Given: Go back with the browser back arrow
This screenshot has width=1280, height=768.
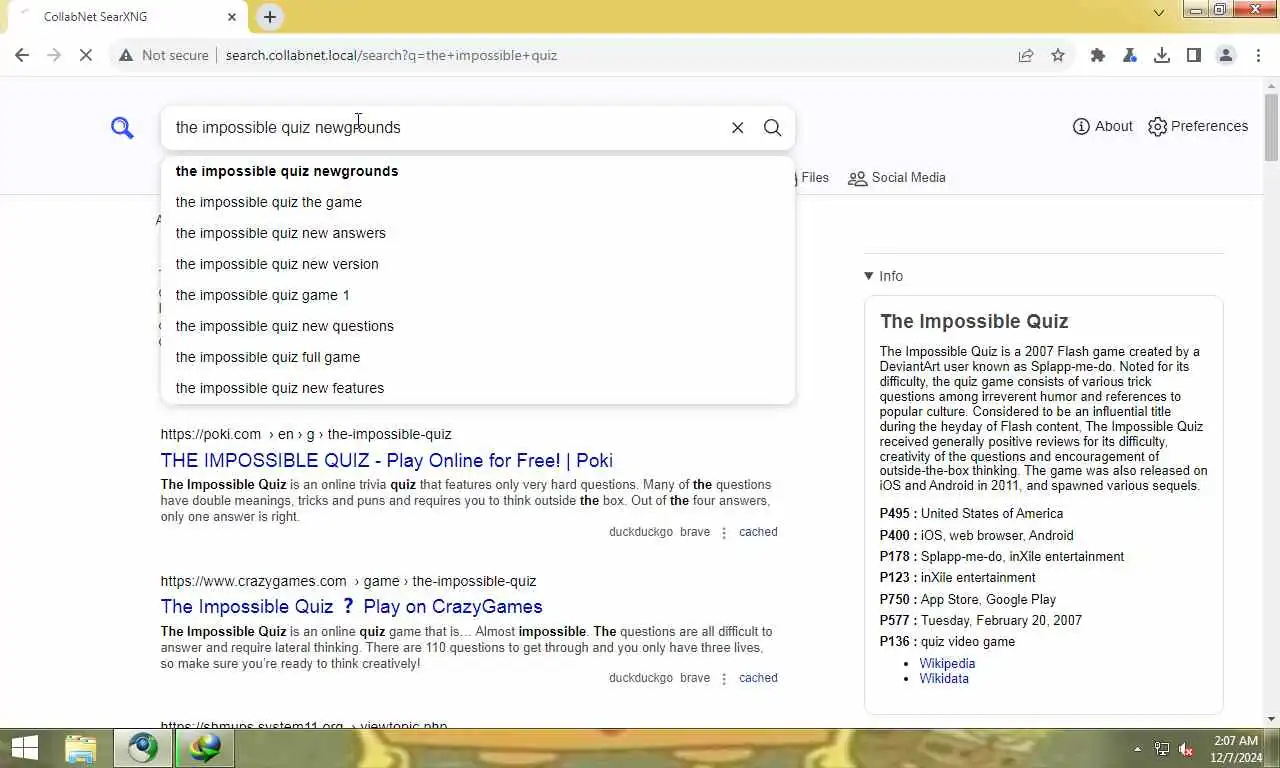Looking at the screenshot, I should coord(22,55).
